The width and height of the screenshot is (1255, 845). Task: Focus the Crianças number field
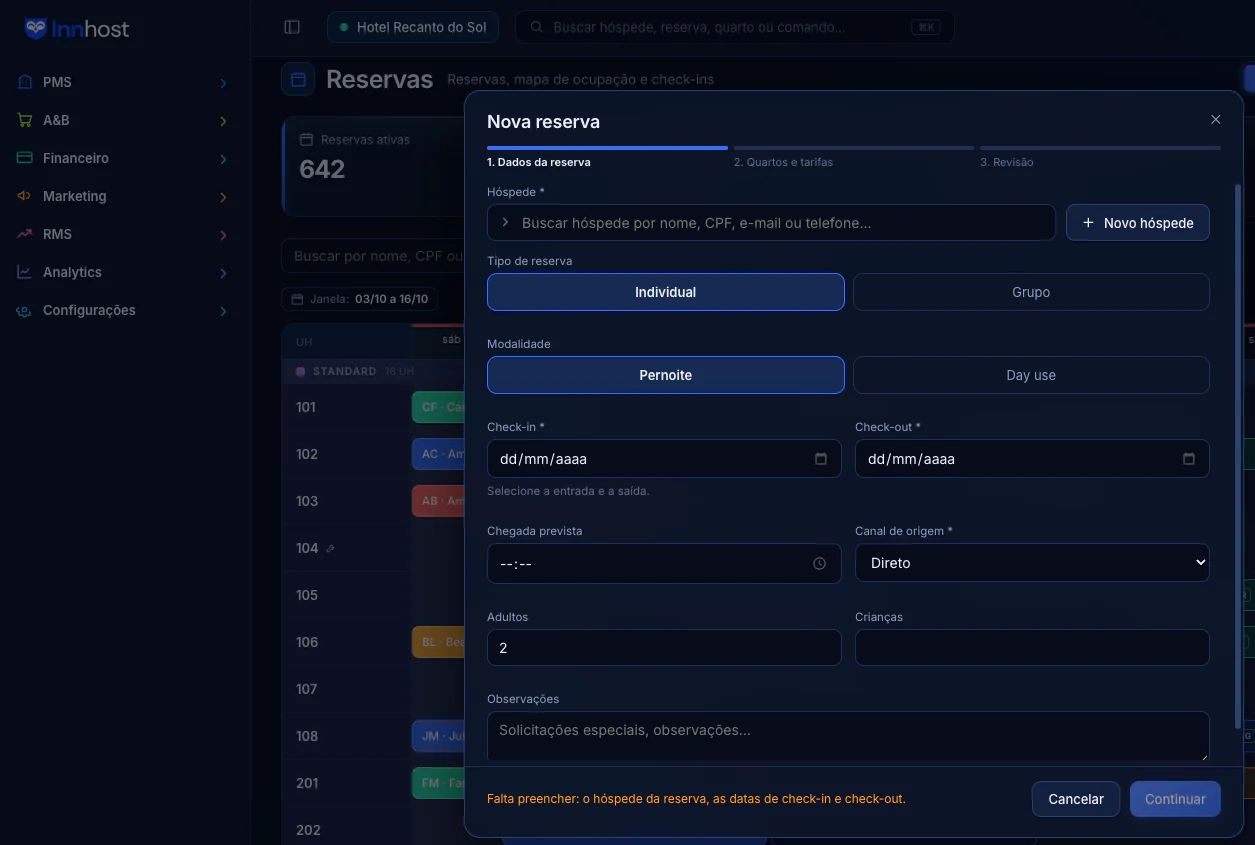pyautogui.click(x=1032, y=647)
